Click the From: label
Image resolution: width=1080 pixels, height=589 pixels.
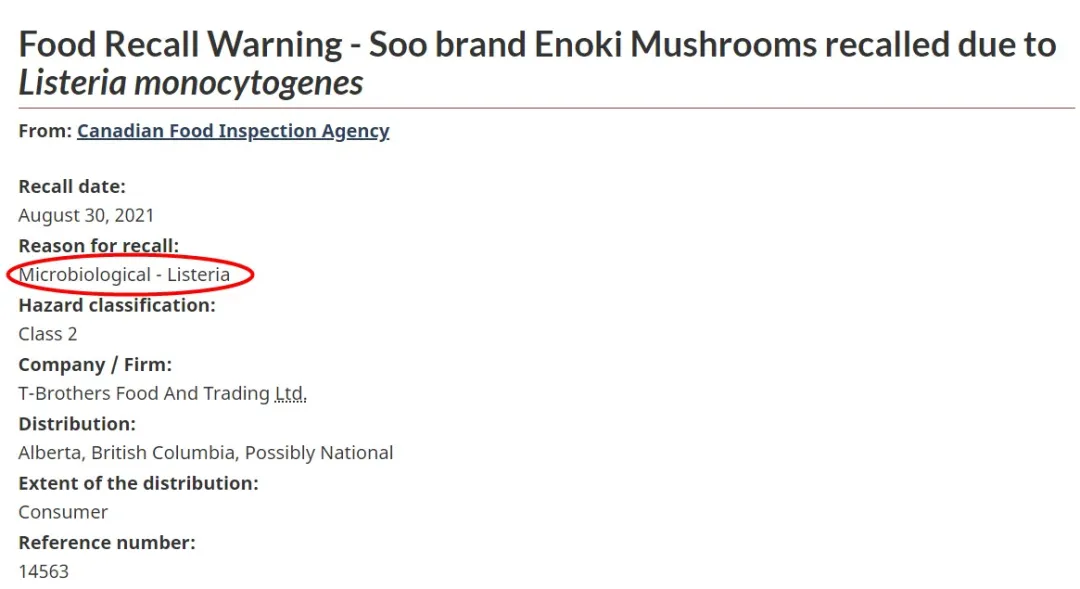tap(45, 131)
